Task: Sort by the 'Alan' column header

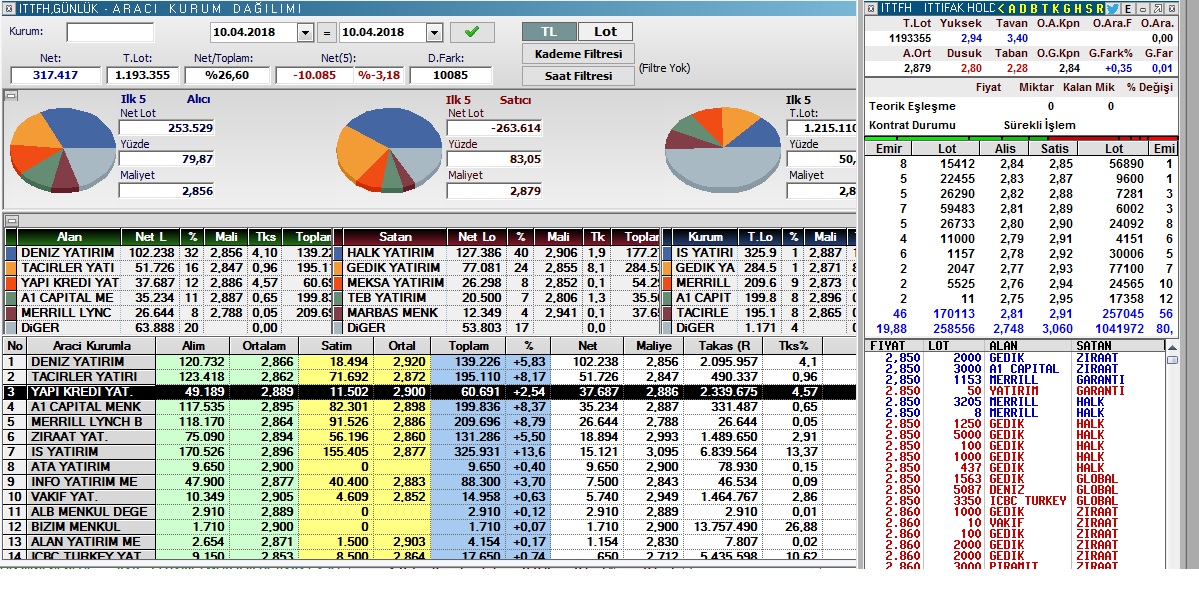Action: click(x=69, y=237)
